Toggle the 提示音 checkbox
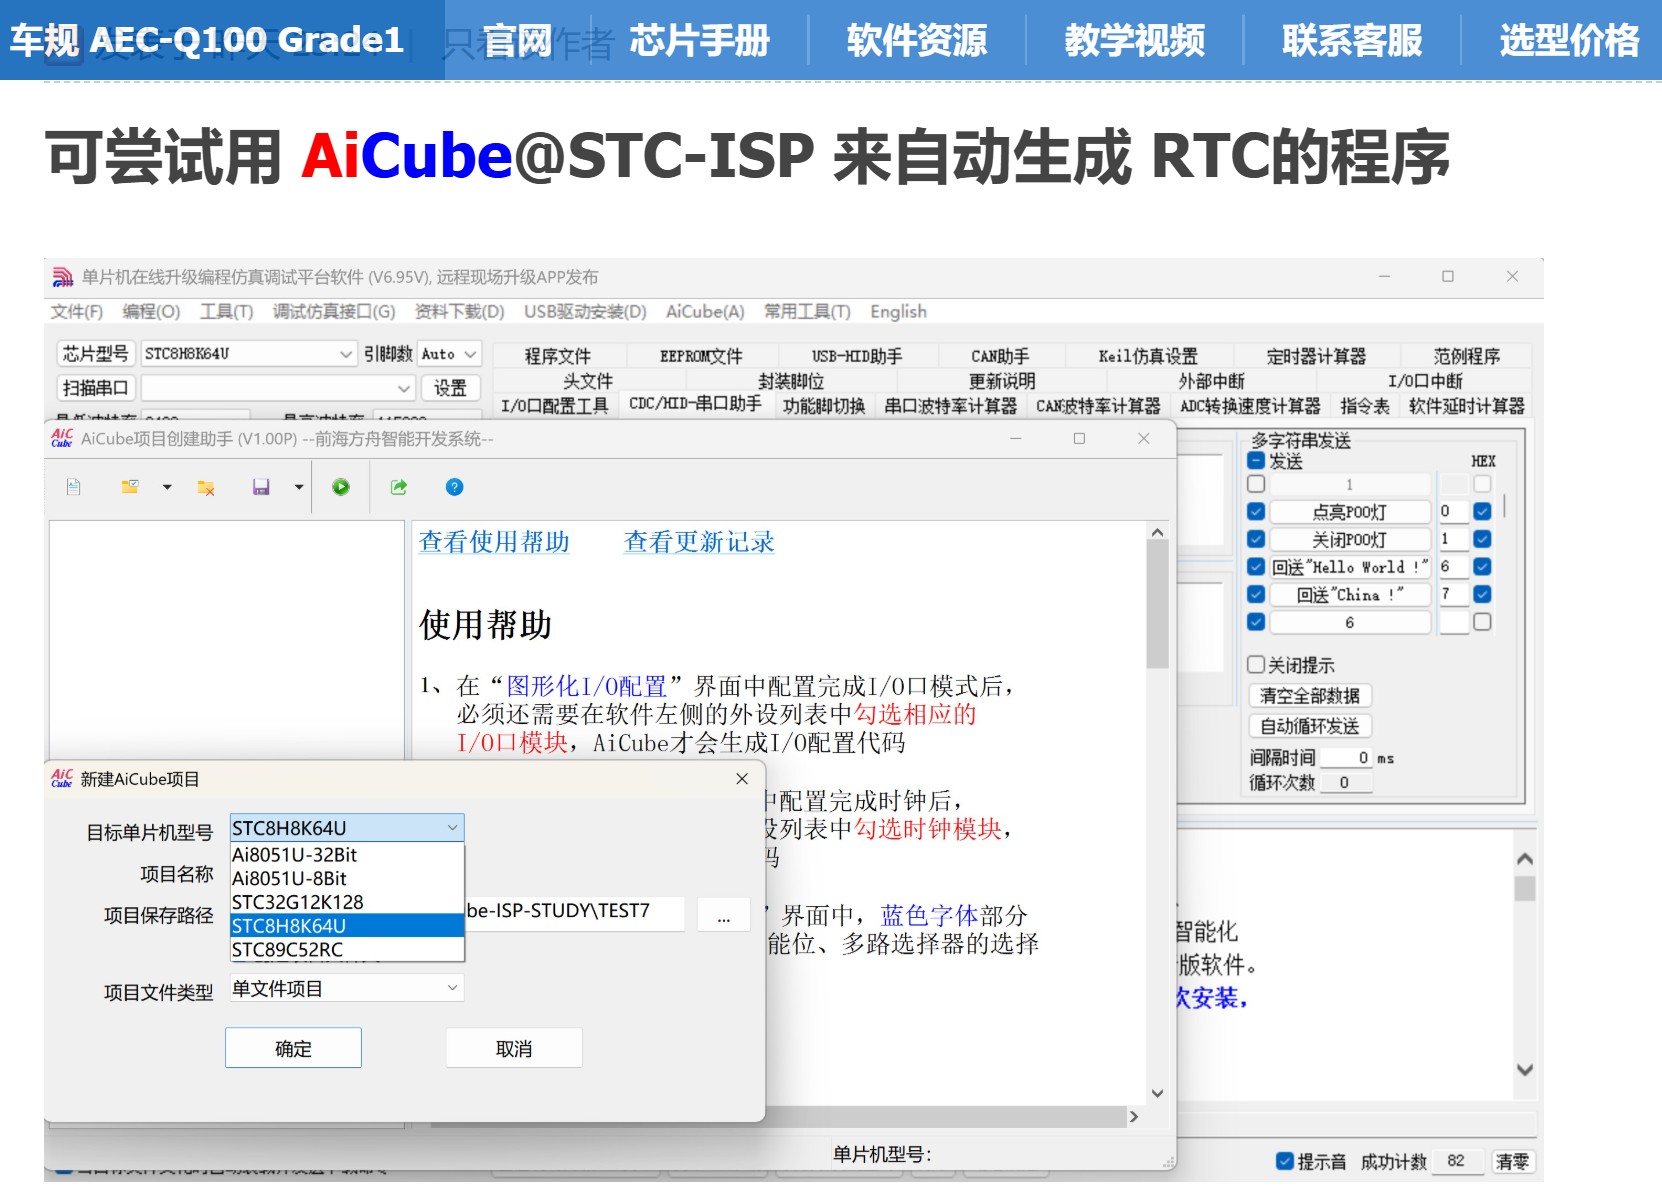 1285,1161
